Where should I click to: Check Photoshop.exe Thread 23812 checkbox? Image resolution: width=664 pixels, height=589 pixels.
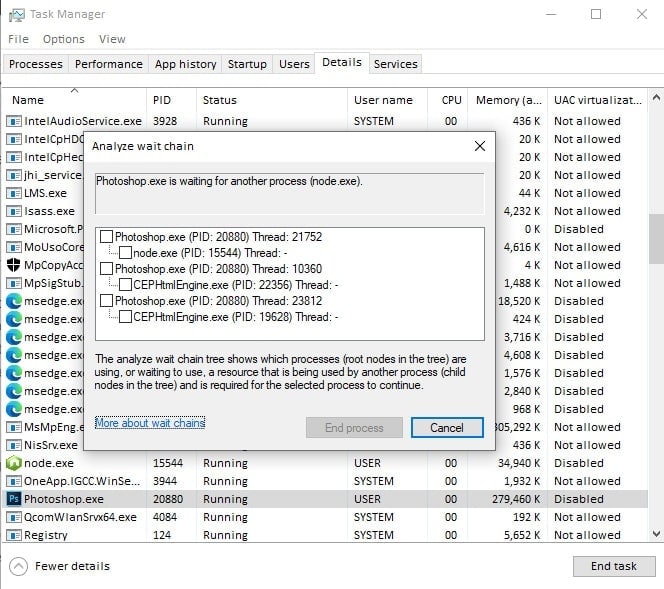coord(106,301)
